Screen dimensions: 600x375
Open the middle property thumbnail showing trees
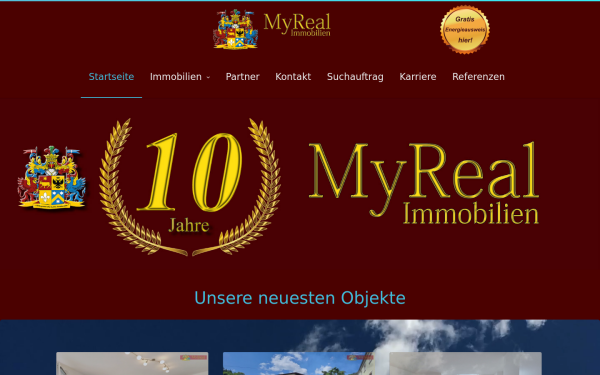point(299,364)
